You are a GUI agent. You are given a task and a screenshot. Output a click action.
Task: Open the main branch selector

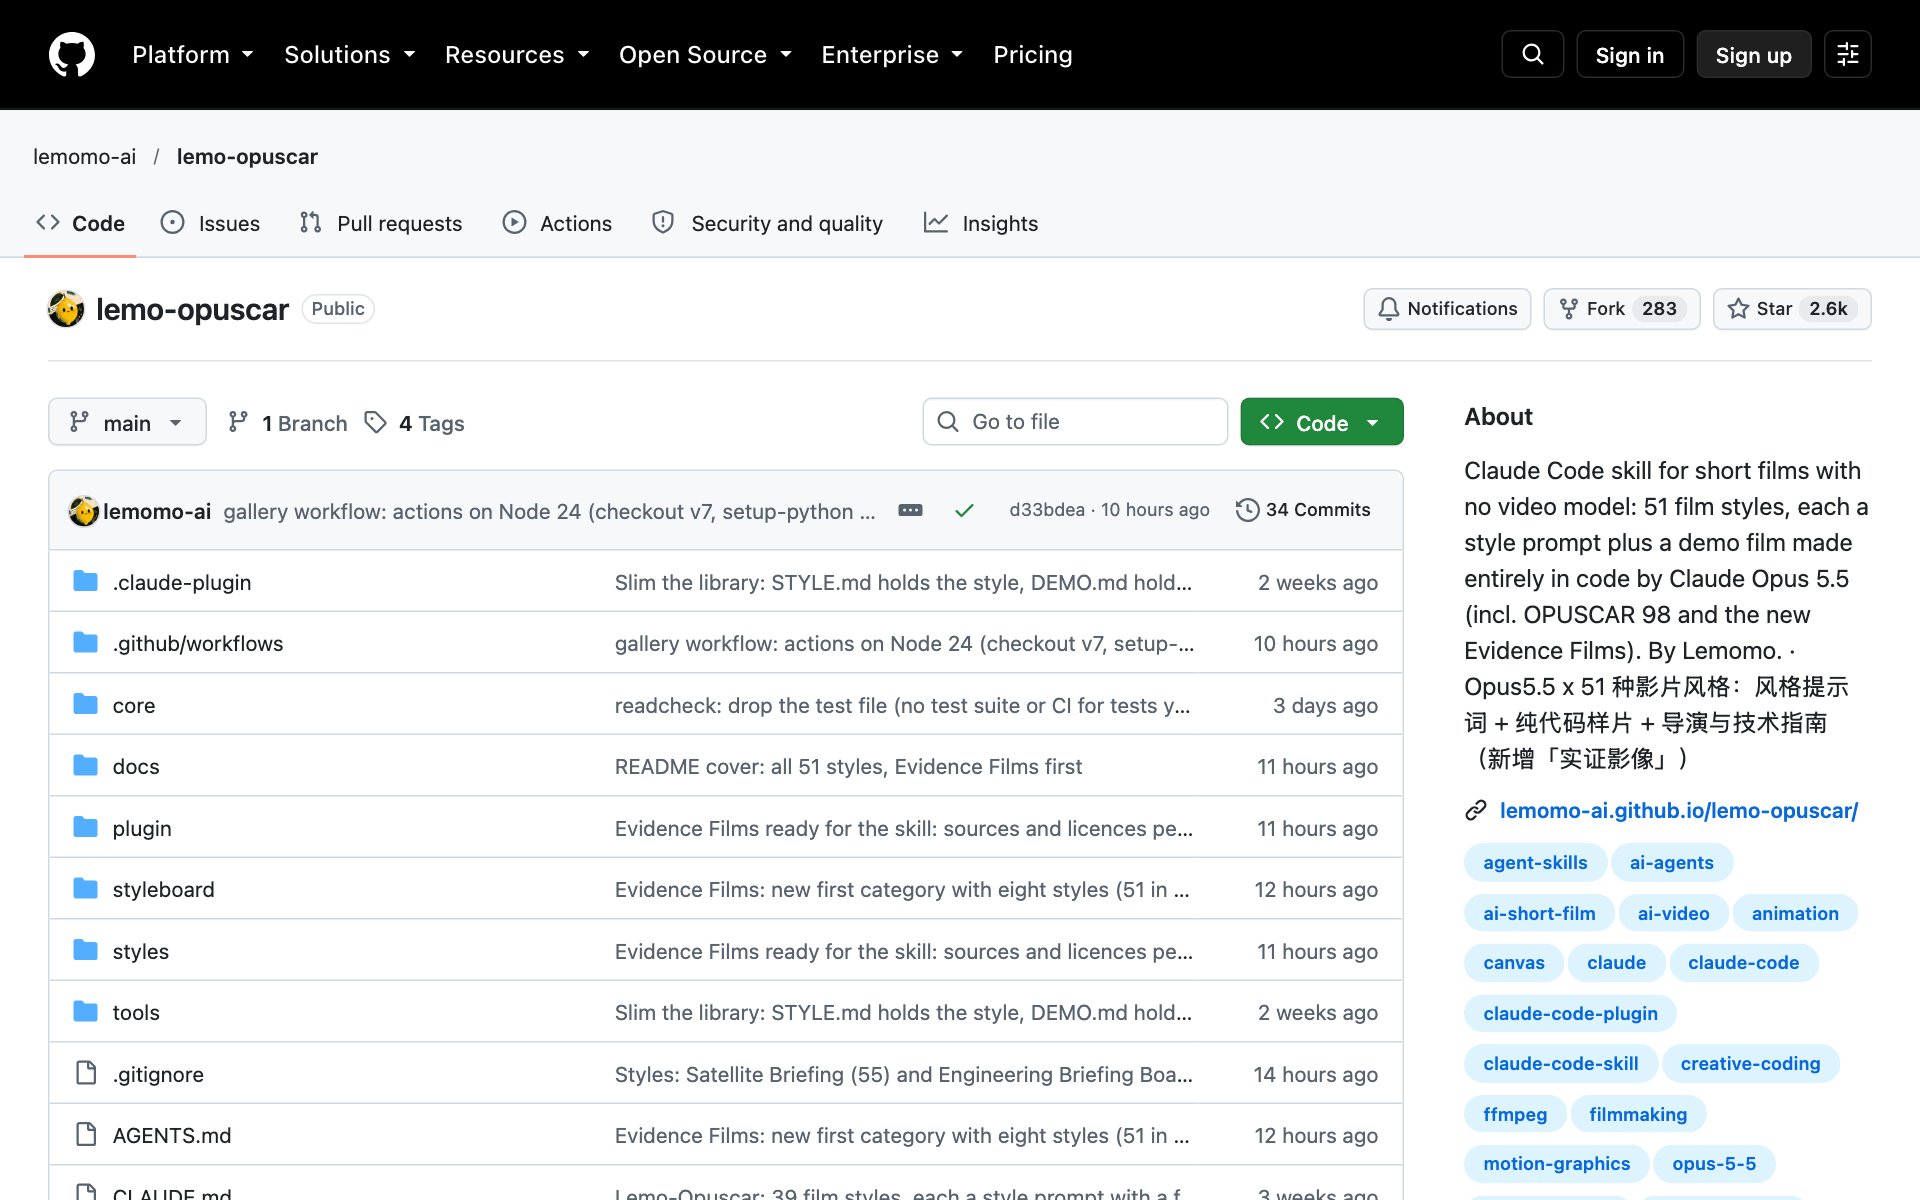127,422
